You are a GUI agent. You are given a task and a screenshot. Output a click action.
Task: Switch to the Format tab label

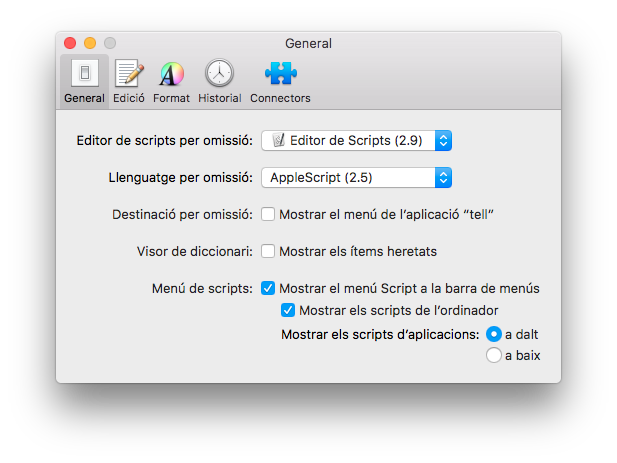point(171,98)
